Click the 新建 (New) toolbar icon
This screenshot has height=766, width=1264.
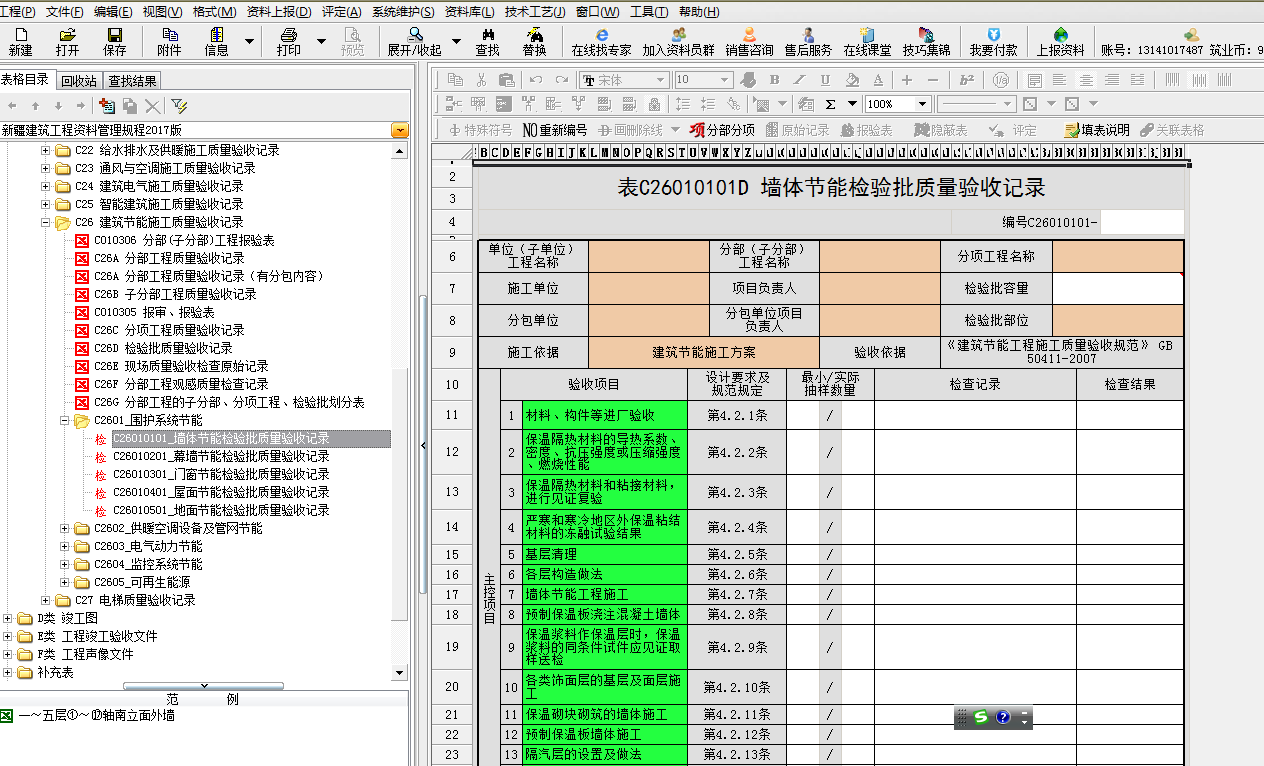click(x=20, y=41)
